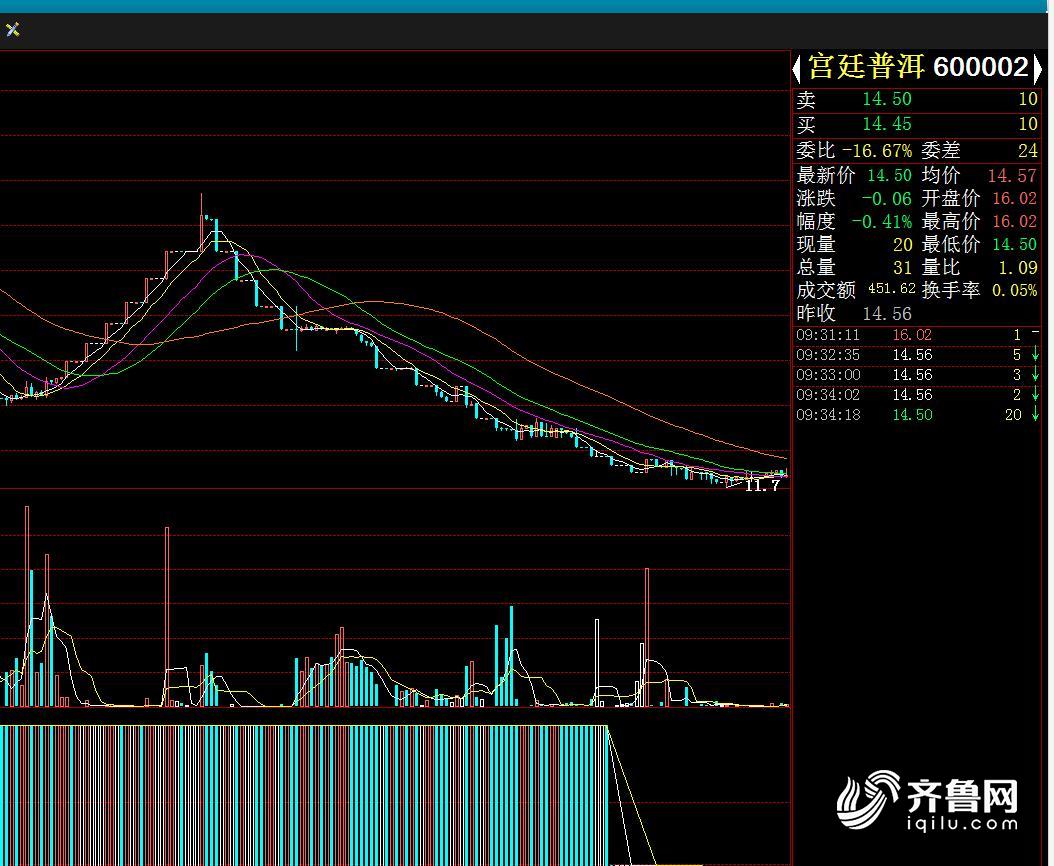Click the tallest volume bar at far left
The height and width of the screenshot is (866, 1054).
click(x=27, y=605)
